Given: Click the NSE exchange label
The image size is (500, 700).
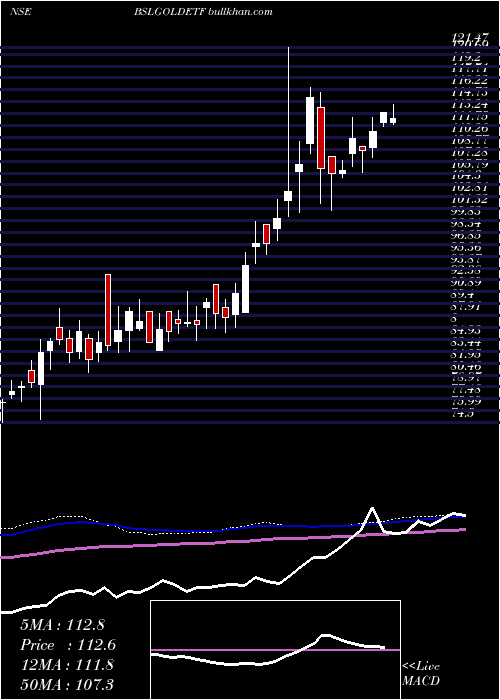Looking at the screenshot, I should [21, 12].
